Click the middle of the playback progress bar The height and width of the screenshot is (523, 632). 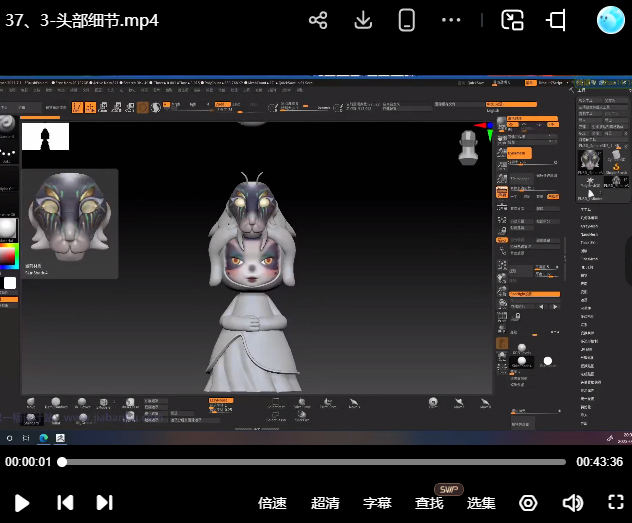[315, 462]
